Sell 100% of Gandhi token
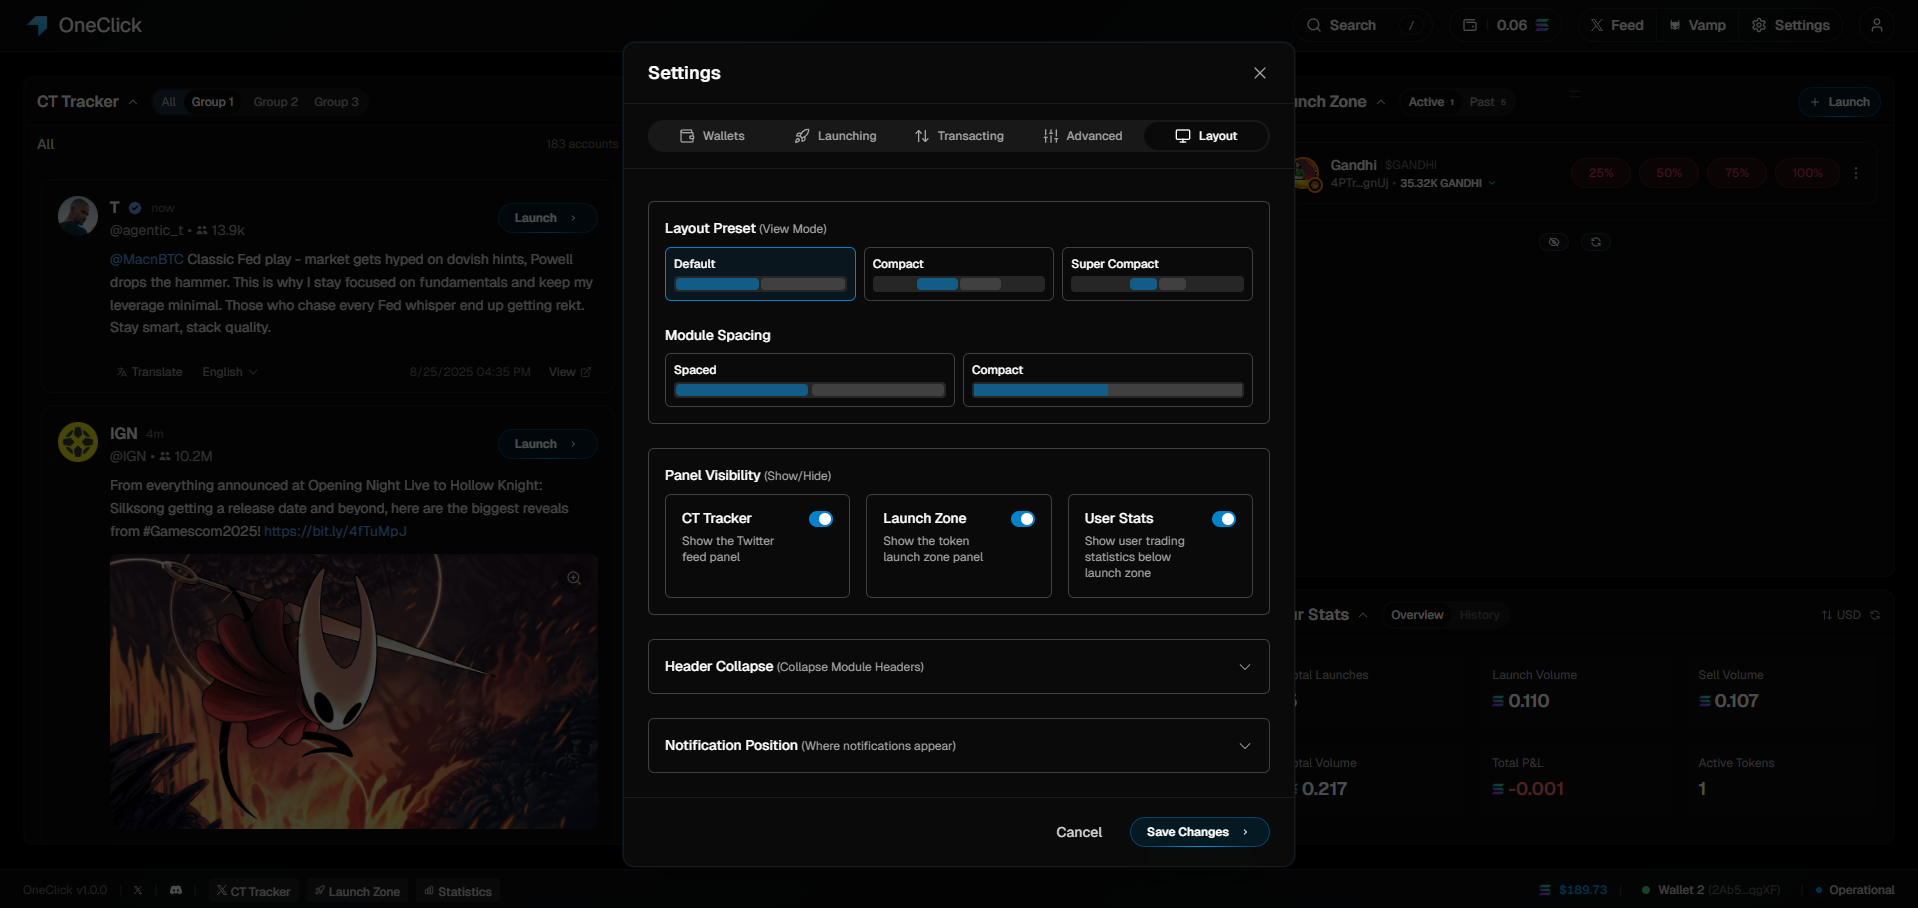 pos(1807,173)
